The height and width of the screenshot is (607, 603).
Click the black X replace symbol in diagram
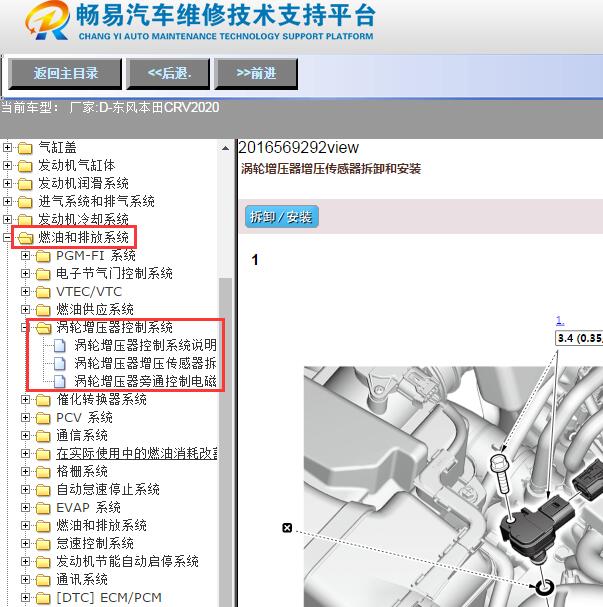[x=287, y=528]
